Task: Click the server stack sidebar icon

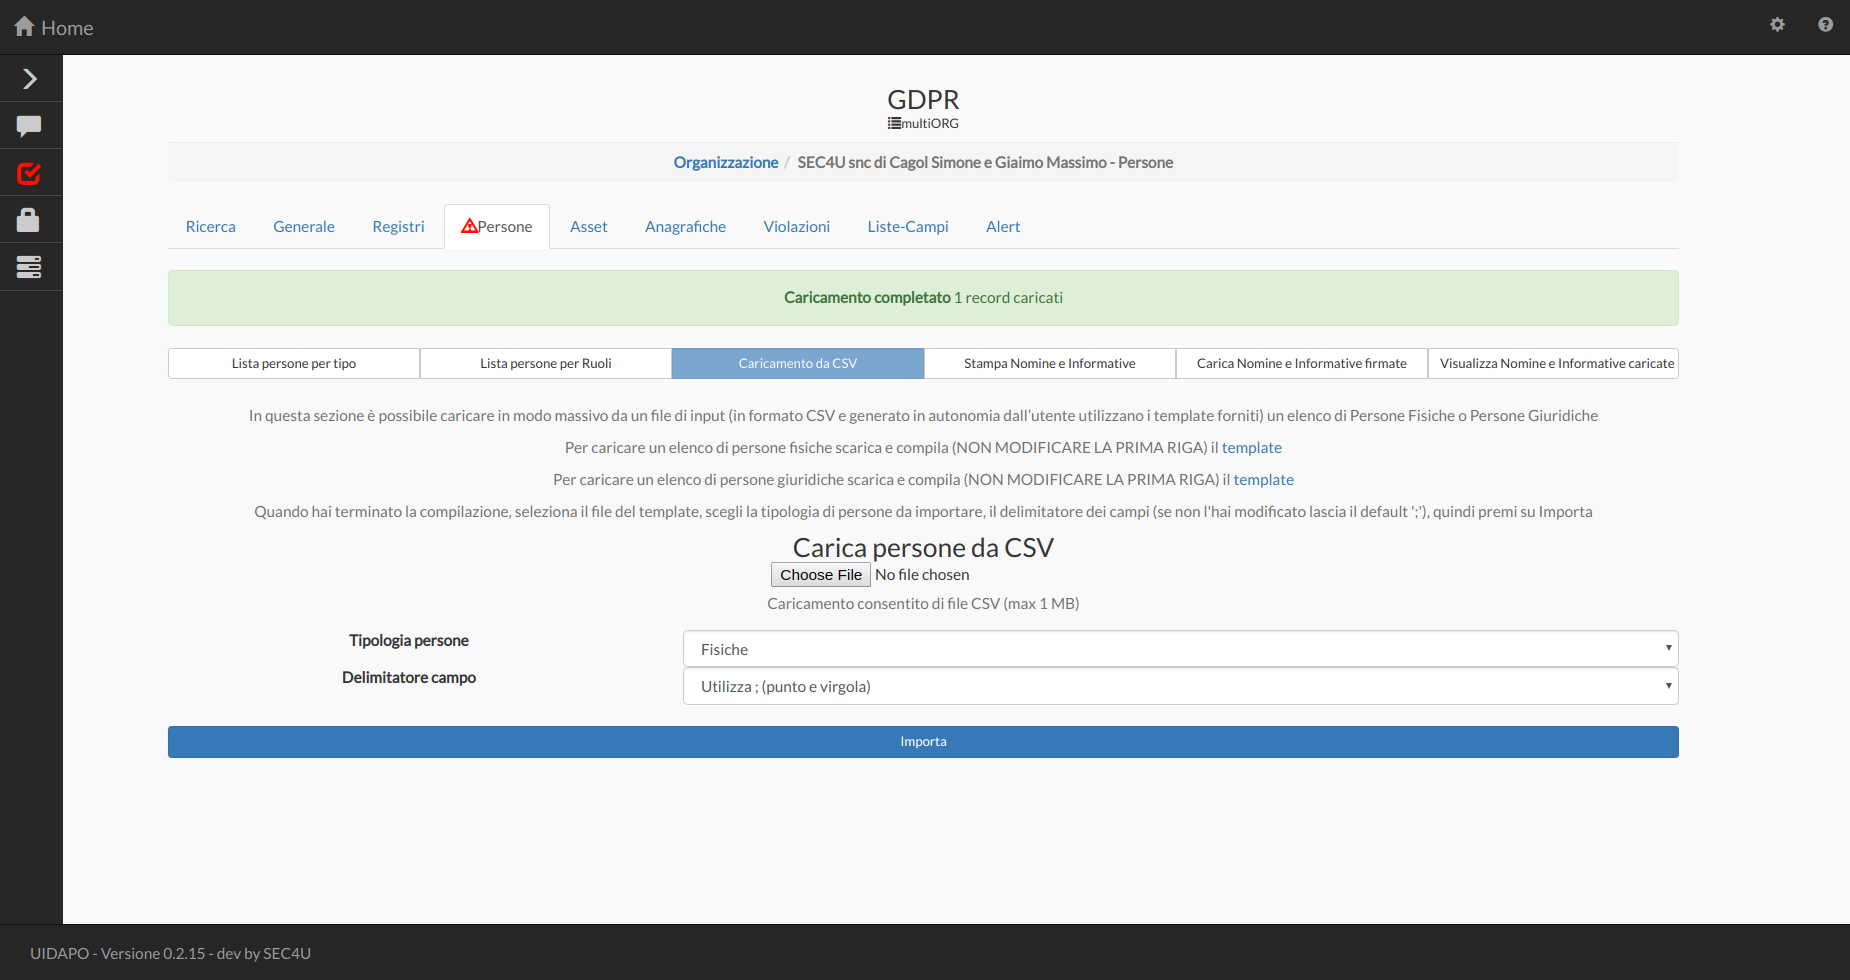Action: coord(29,267)
